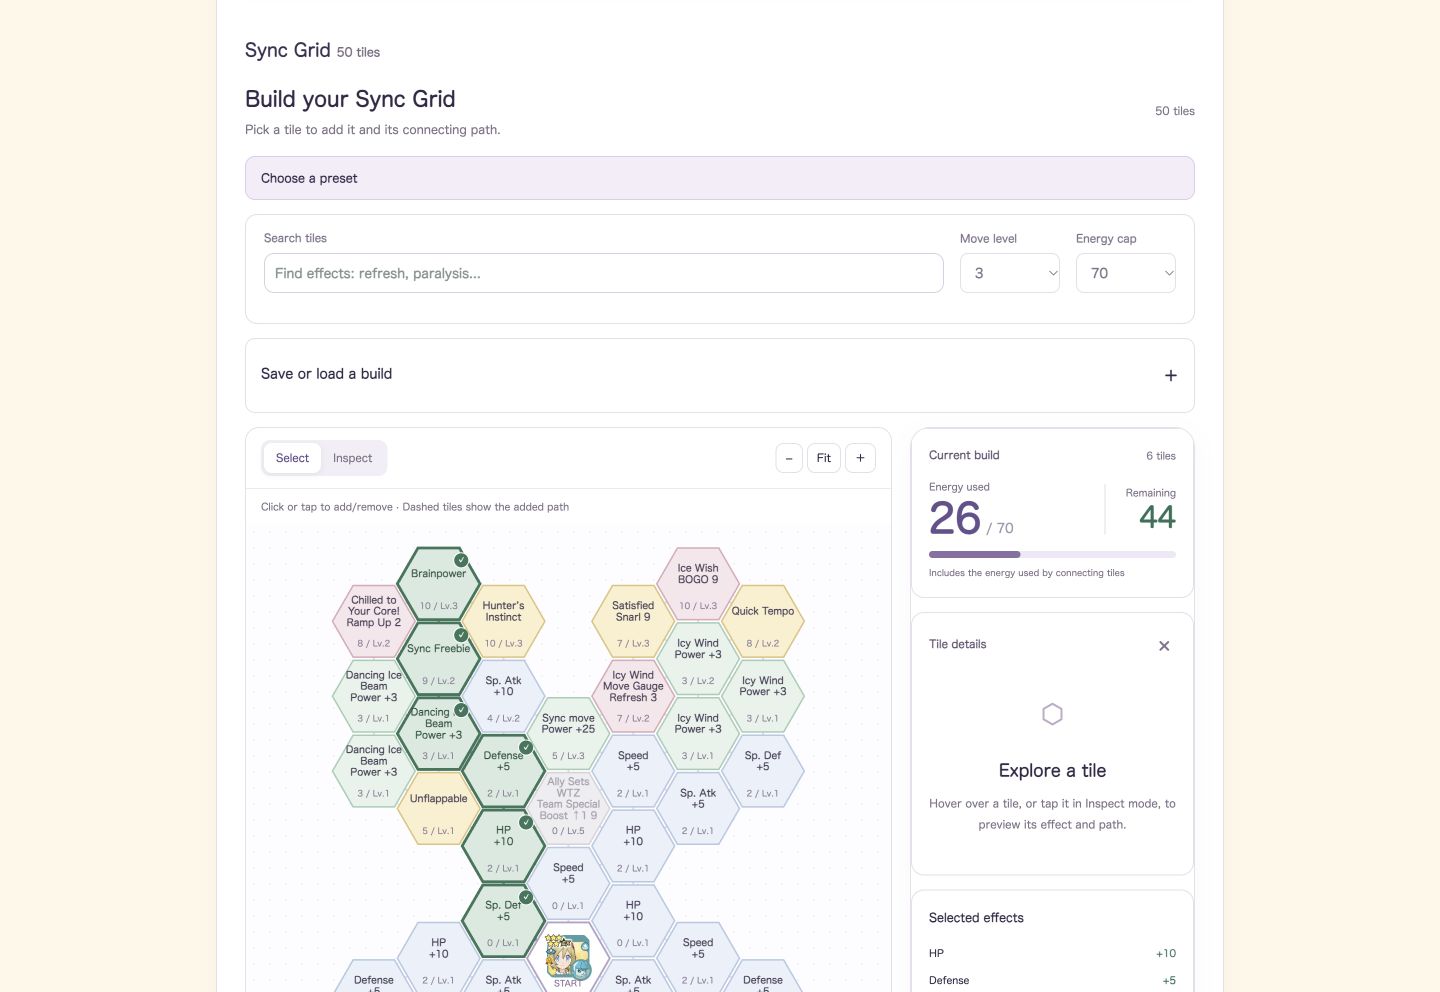Screen dimensions: 1440x992
Task: Open the Choose a preset section
Action: click(x=720, y=178)
